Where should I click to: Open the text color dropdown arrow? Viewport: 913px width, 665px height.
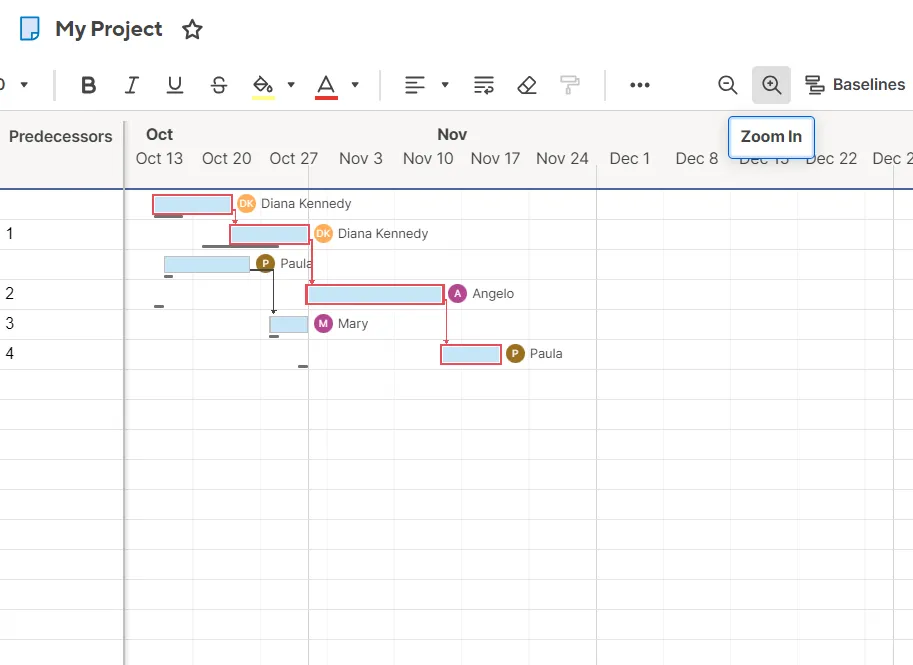coord(355,85)
